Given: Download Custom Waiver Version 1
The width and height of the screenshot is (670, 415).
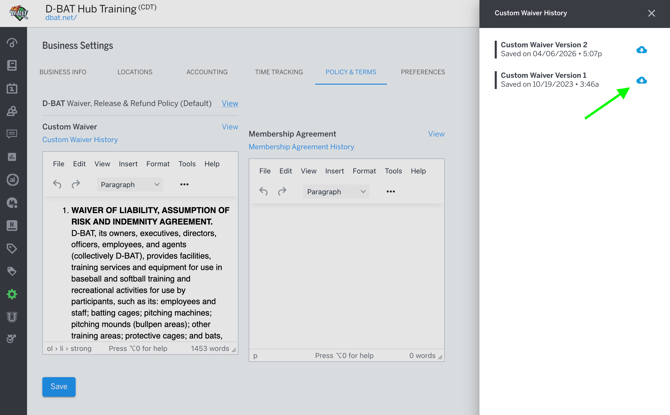Looking at the screenshot, I should (x=641, y=80).
